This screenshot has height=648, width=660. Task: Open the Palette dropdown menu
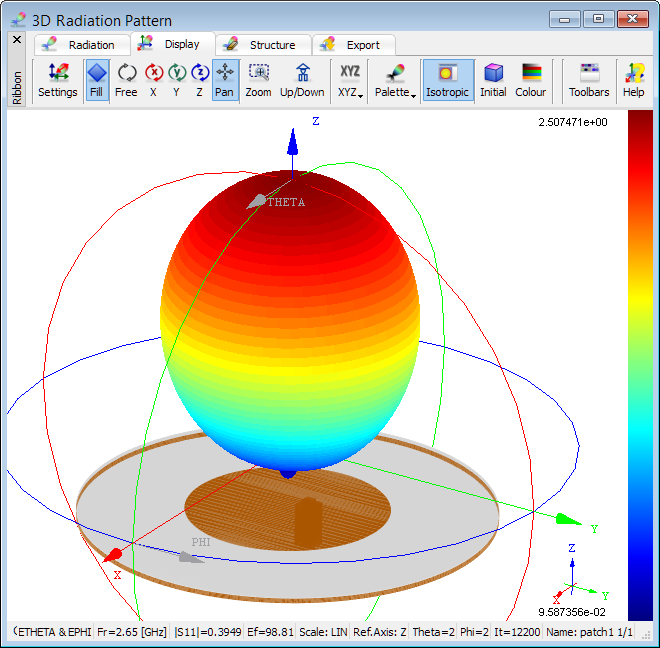click(x=395, y=80)
